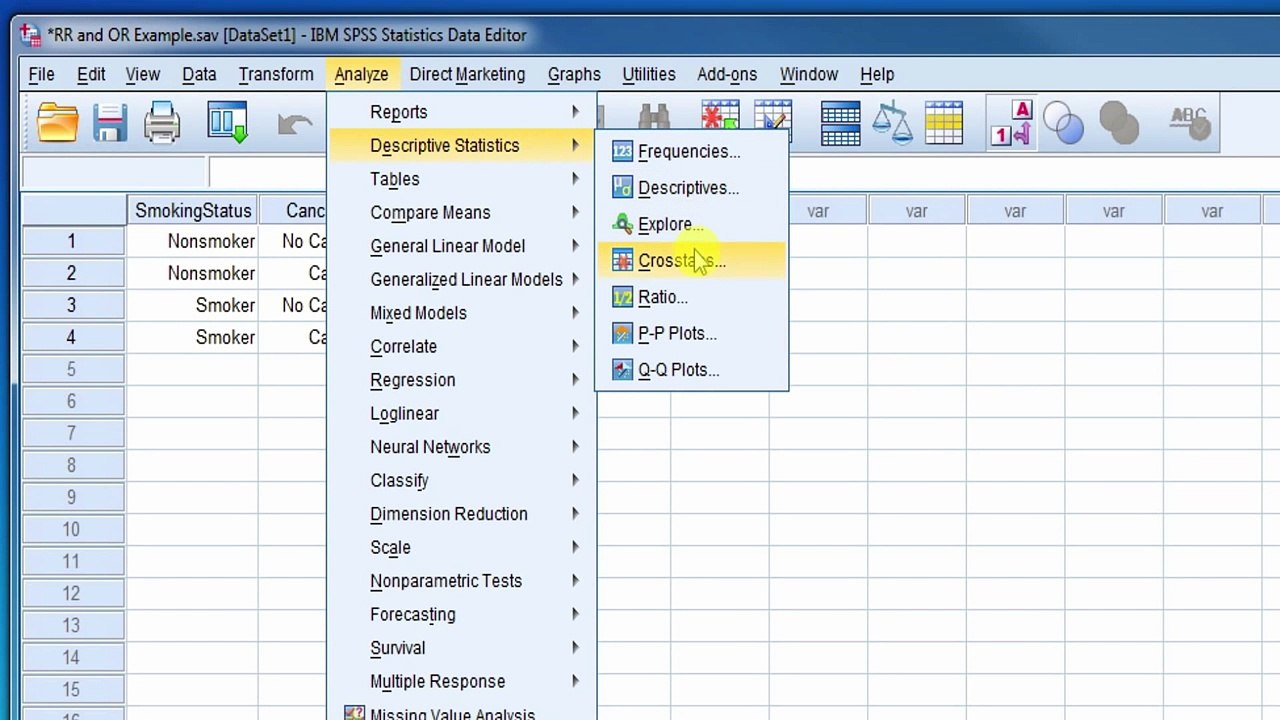Open the Crosstabs dialog from the submenu
The height and width of the screenshot is (720, 1280).
[x=691, y=261]
